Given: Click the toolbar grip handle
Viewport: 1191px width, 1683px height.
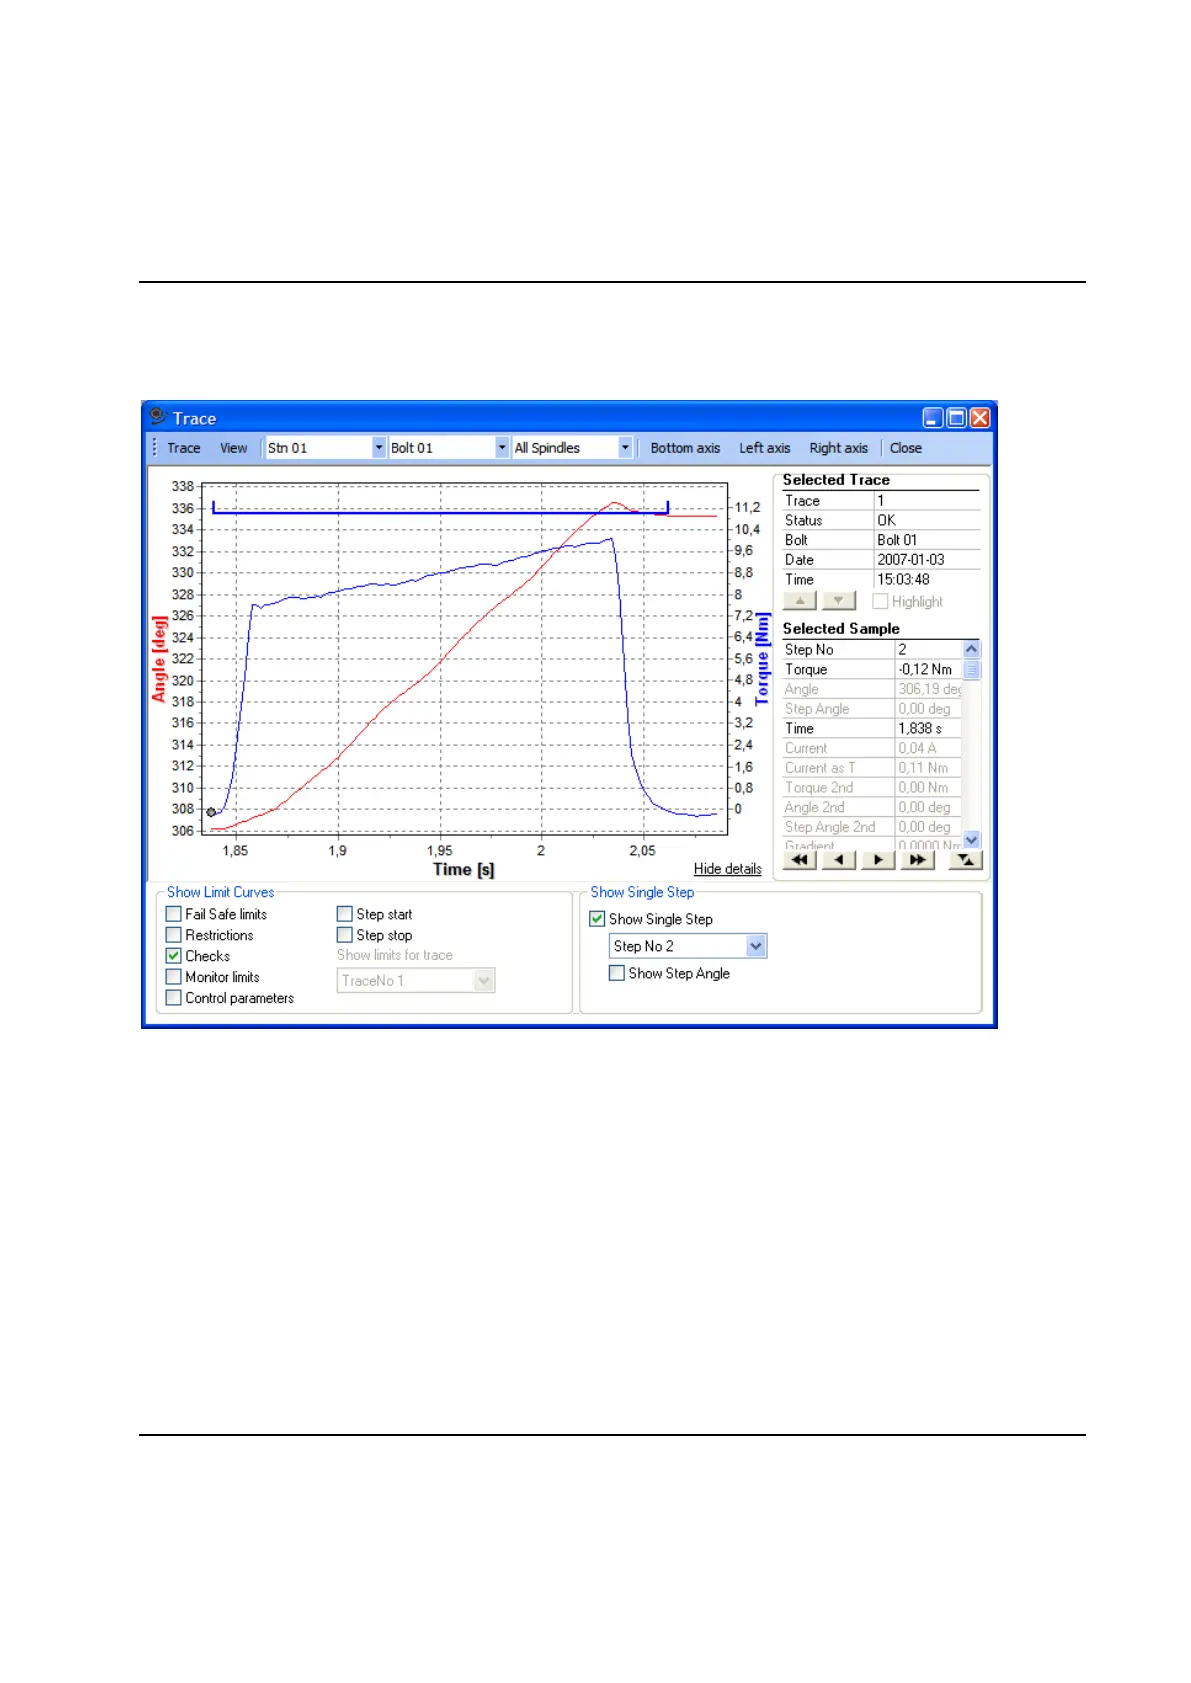Looking at the screenshot, I should pos(154,448).
